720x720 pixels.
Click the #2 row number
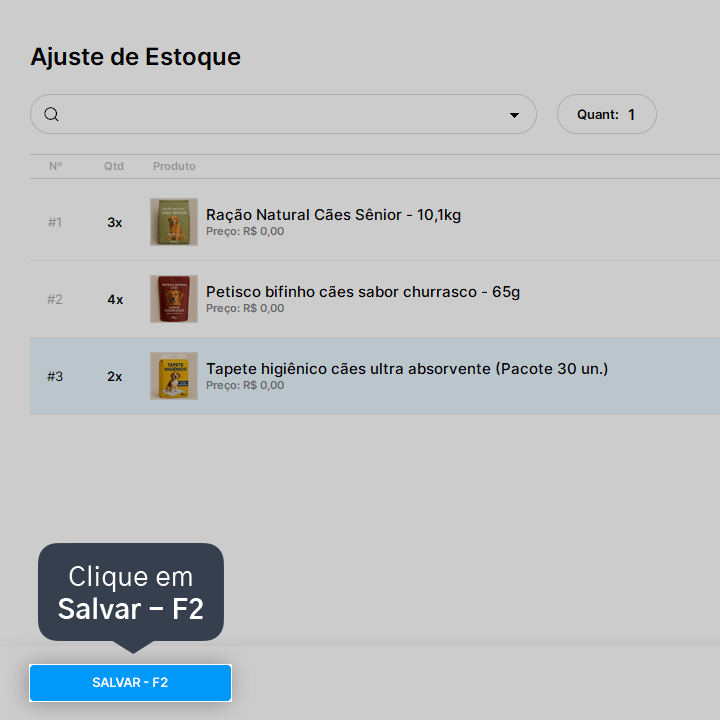pos(55,300)
